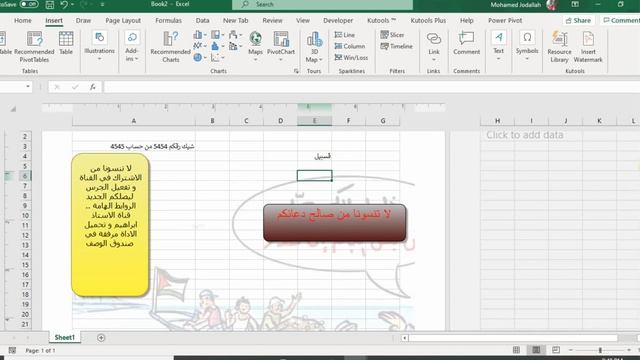Open the Kutools Plus tab
Viewport: 640px width, 360px height.
(428, 20)
